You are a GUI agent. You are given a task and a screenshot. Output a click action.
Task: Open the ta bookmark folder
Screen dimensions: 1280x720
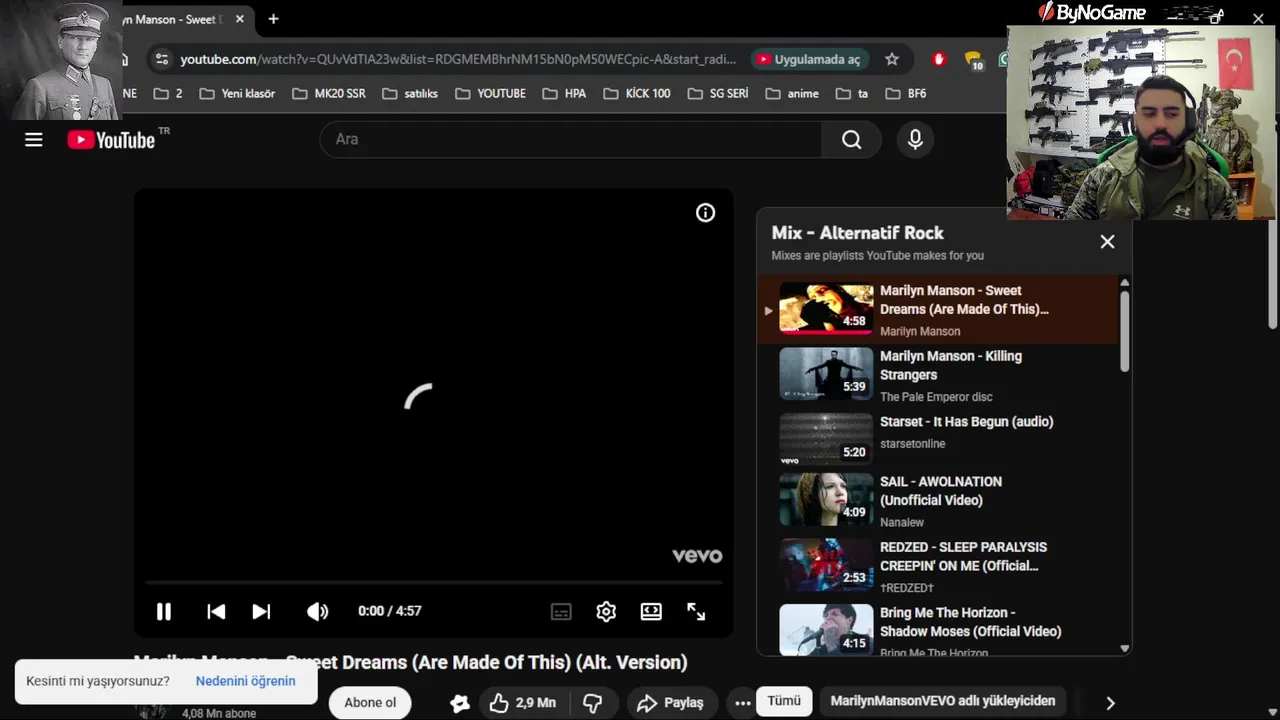click(x=852, y=93)
